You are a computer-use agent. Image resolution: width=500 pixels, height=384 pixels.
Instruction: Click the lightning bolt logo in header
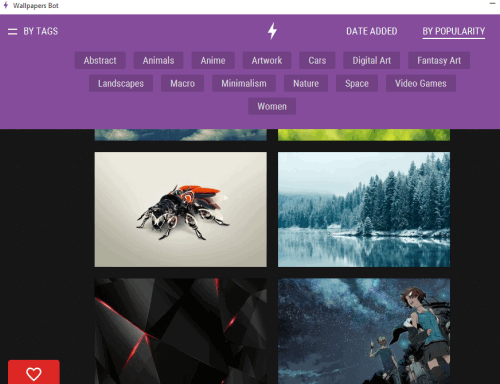click(x=272, y=31)
